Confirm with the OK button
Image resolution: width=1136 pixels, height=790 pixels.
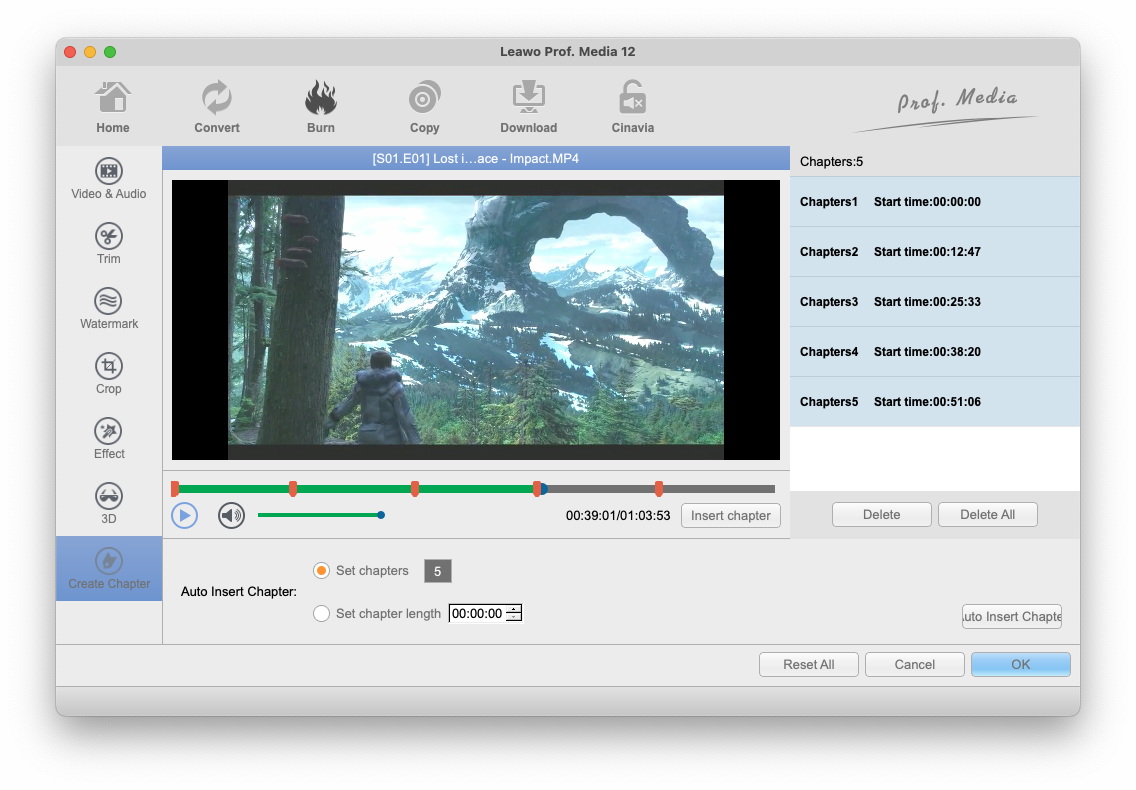pyautogui.click(x=1021, y=665)
